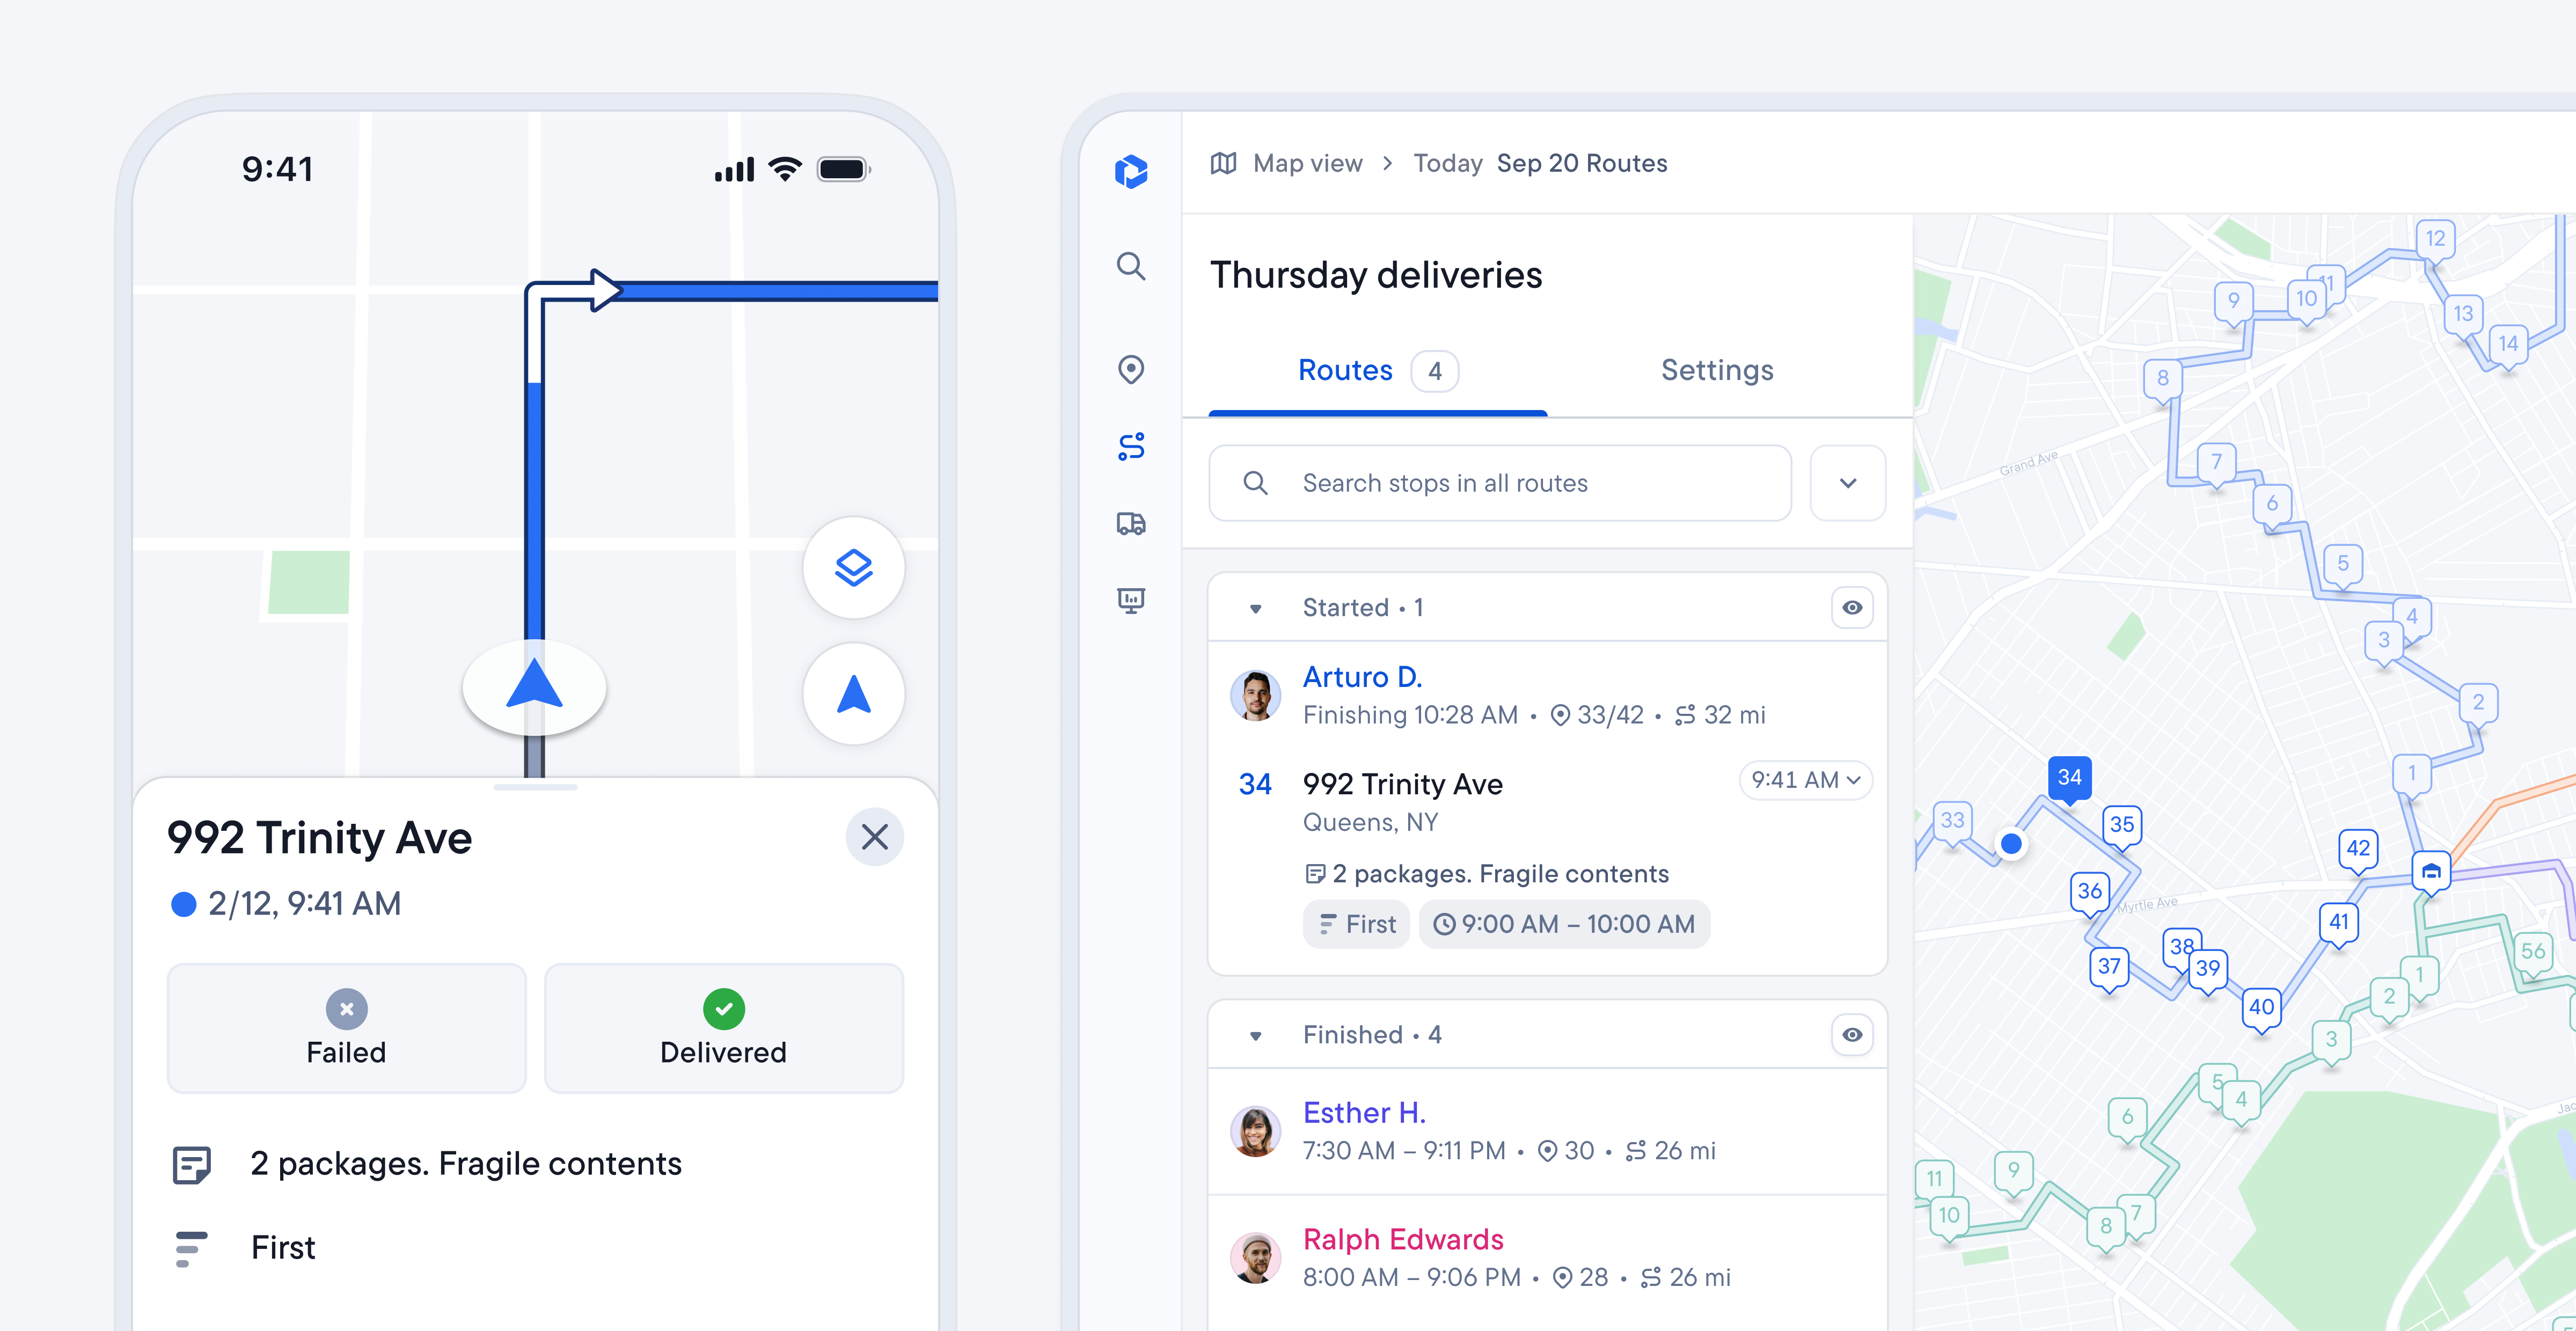The height and width of the screenshot is (1331, 2576).
Task: Open search from the sidebar magnifier icon
Action: [x=1131, y=266]
